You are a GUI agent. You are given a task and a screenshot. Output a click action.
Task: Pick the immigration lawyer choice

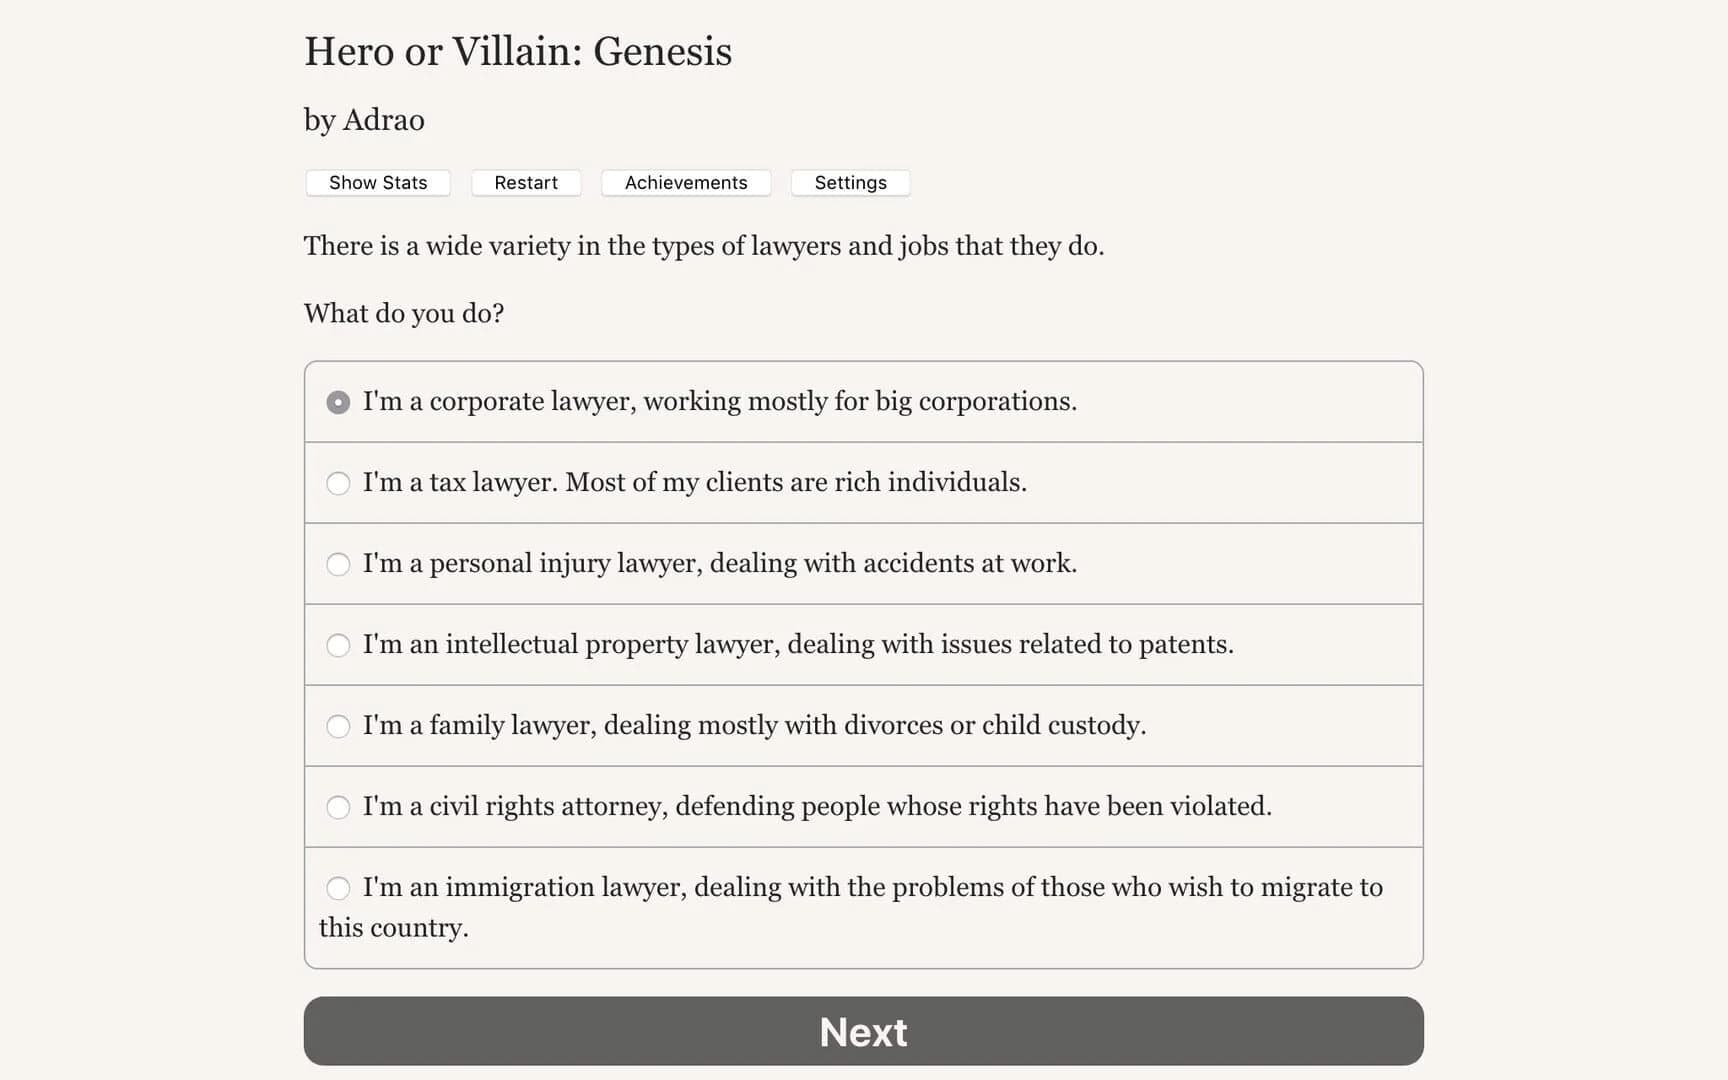338,888
